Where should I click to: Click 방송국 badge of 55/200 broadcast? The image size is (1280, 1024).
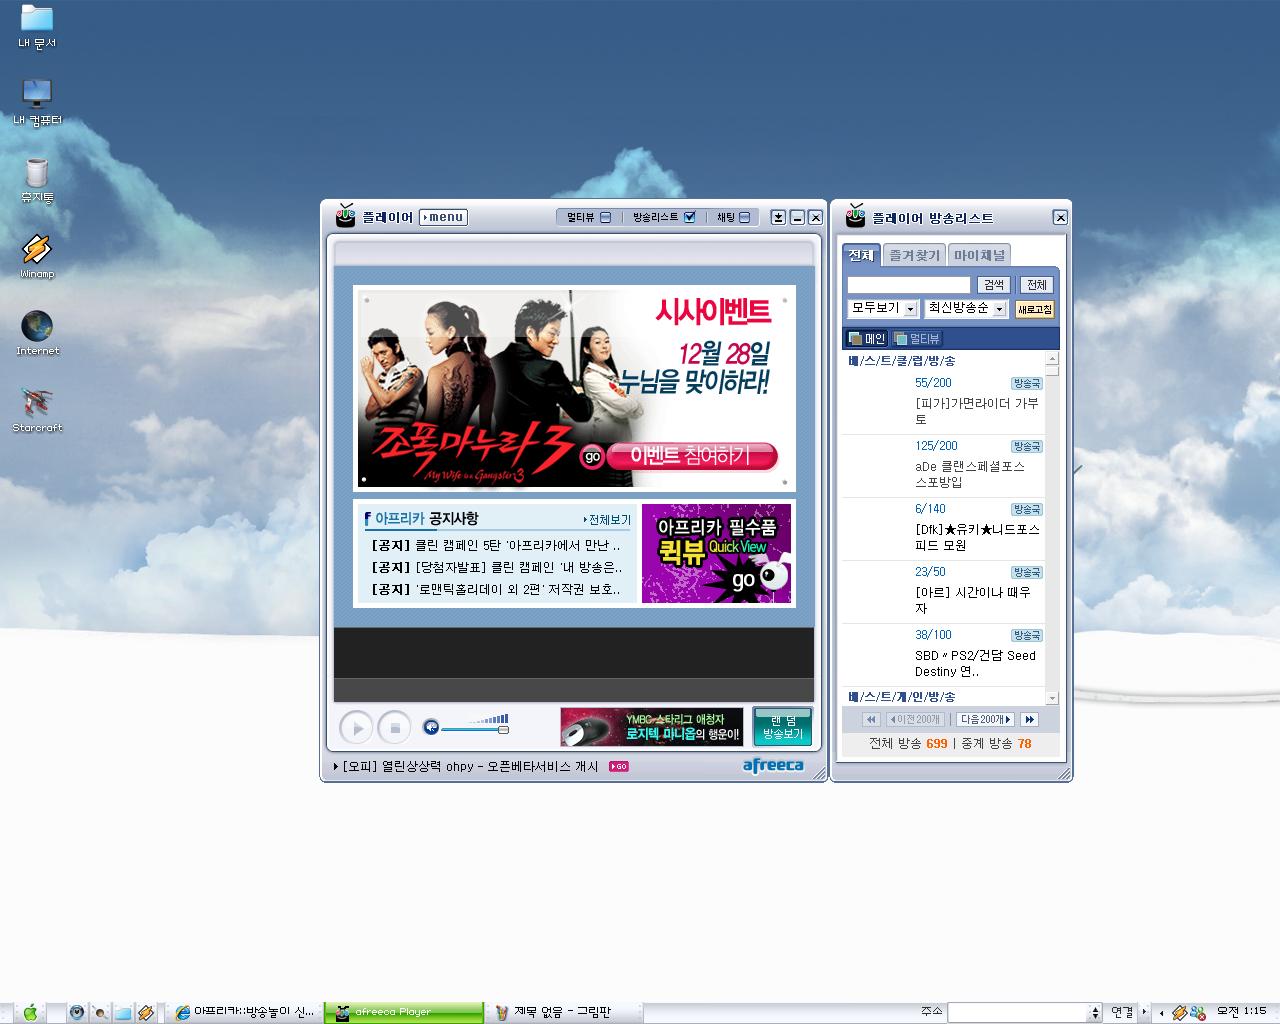click(x=1026, y=383)
